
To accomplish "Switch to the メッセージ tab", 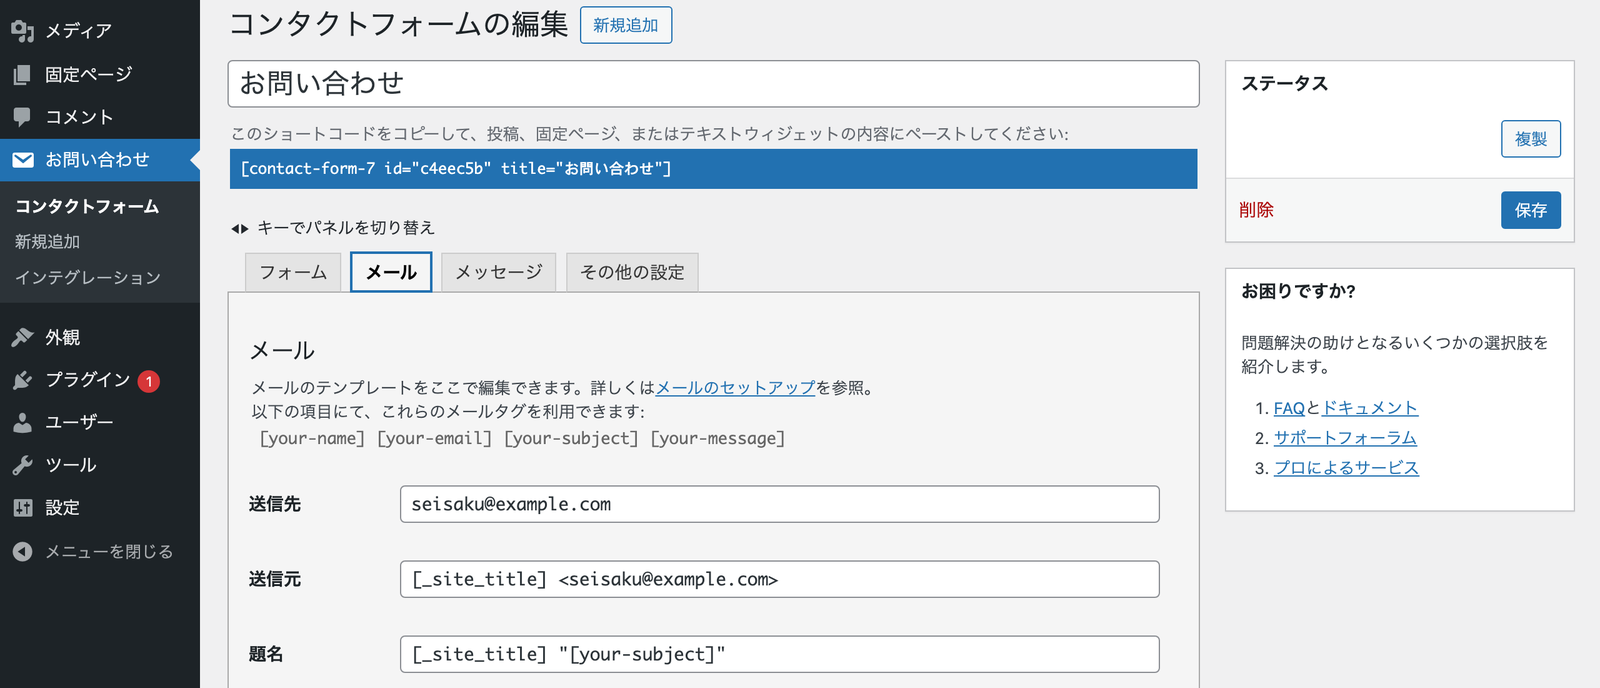I will point(499,272).
